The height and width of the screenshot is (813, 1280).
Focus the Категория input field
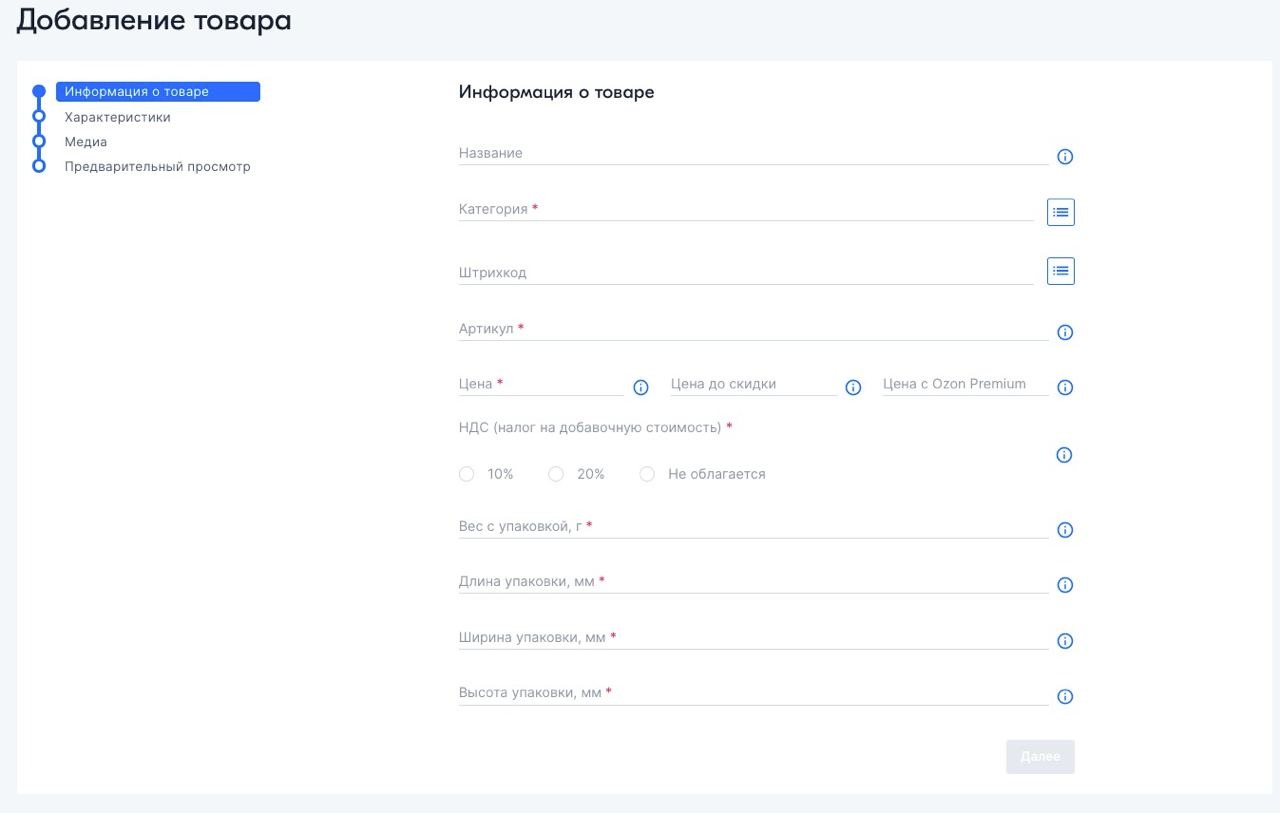(x=746, y=210)
